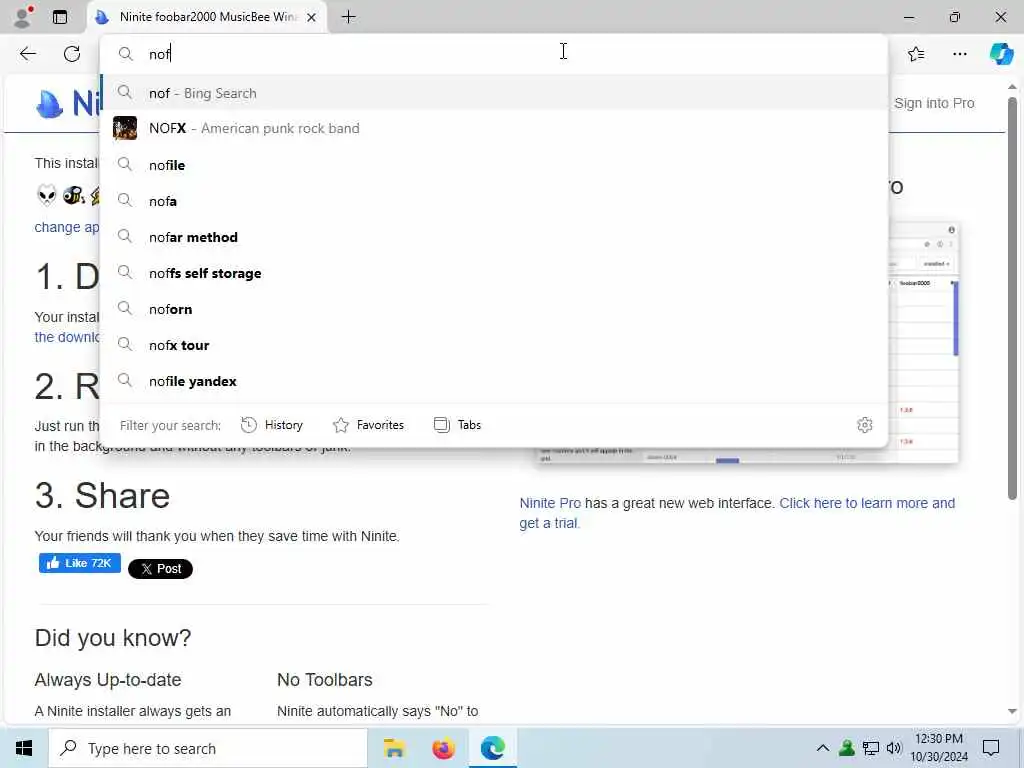1024x768 pixels.
Task: Filter search by Tabs
Action: click(x=457, y=425)
